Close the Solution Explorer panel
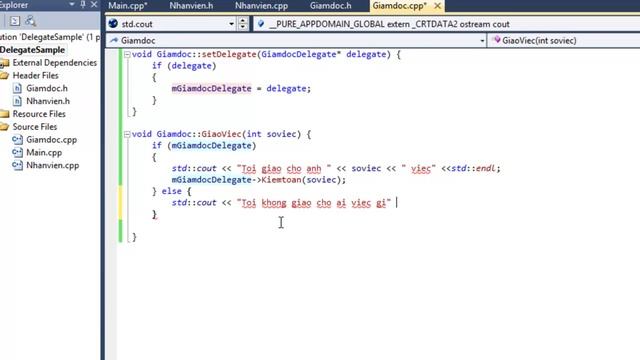The width and height of the screenshot is (640, 360). (x=94, y=4)
